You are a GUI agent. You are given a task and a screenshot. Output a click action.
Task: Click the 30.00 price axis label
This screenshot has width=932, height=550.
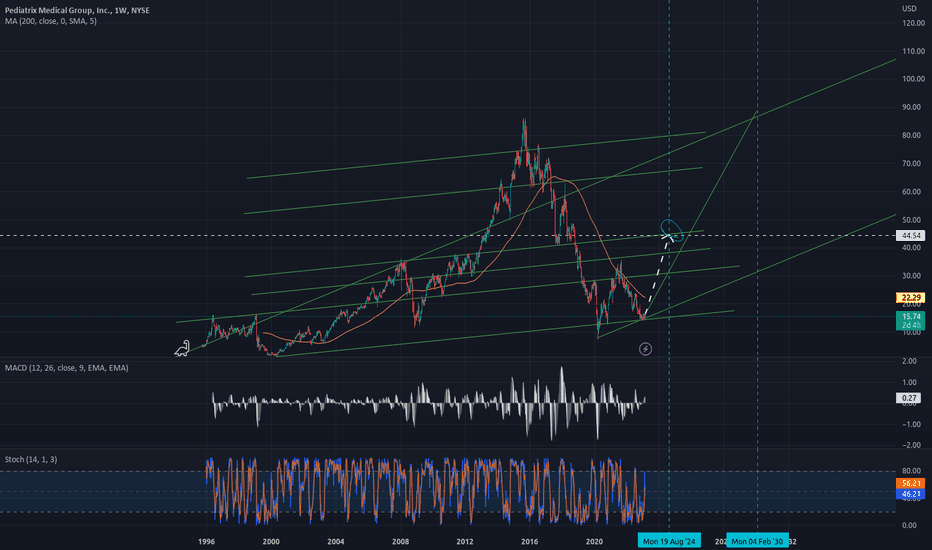coord(912,276)
